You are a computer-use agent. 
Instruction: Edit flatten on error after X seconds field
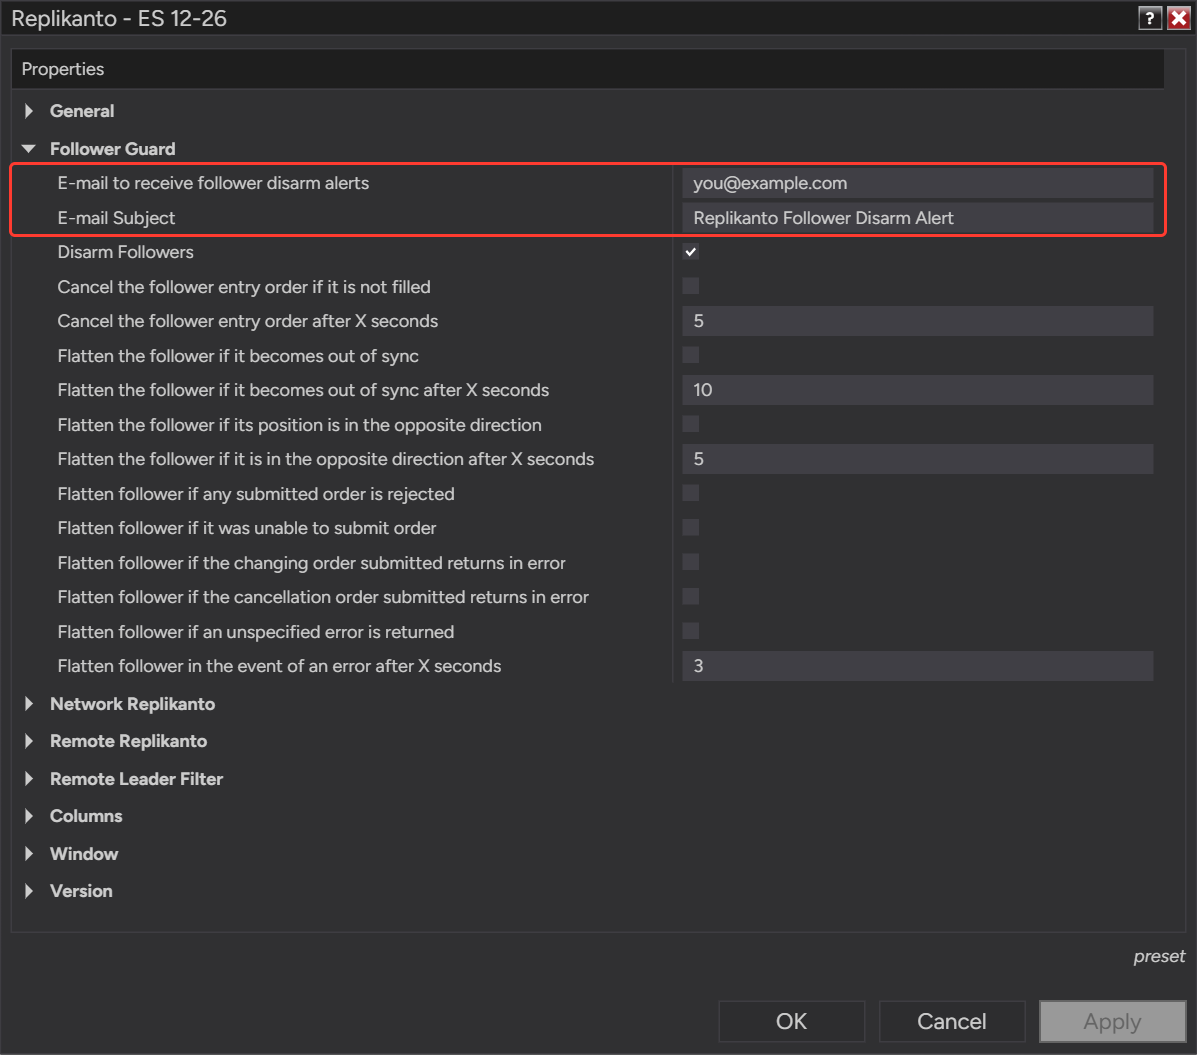918,666
